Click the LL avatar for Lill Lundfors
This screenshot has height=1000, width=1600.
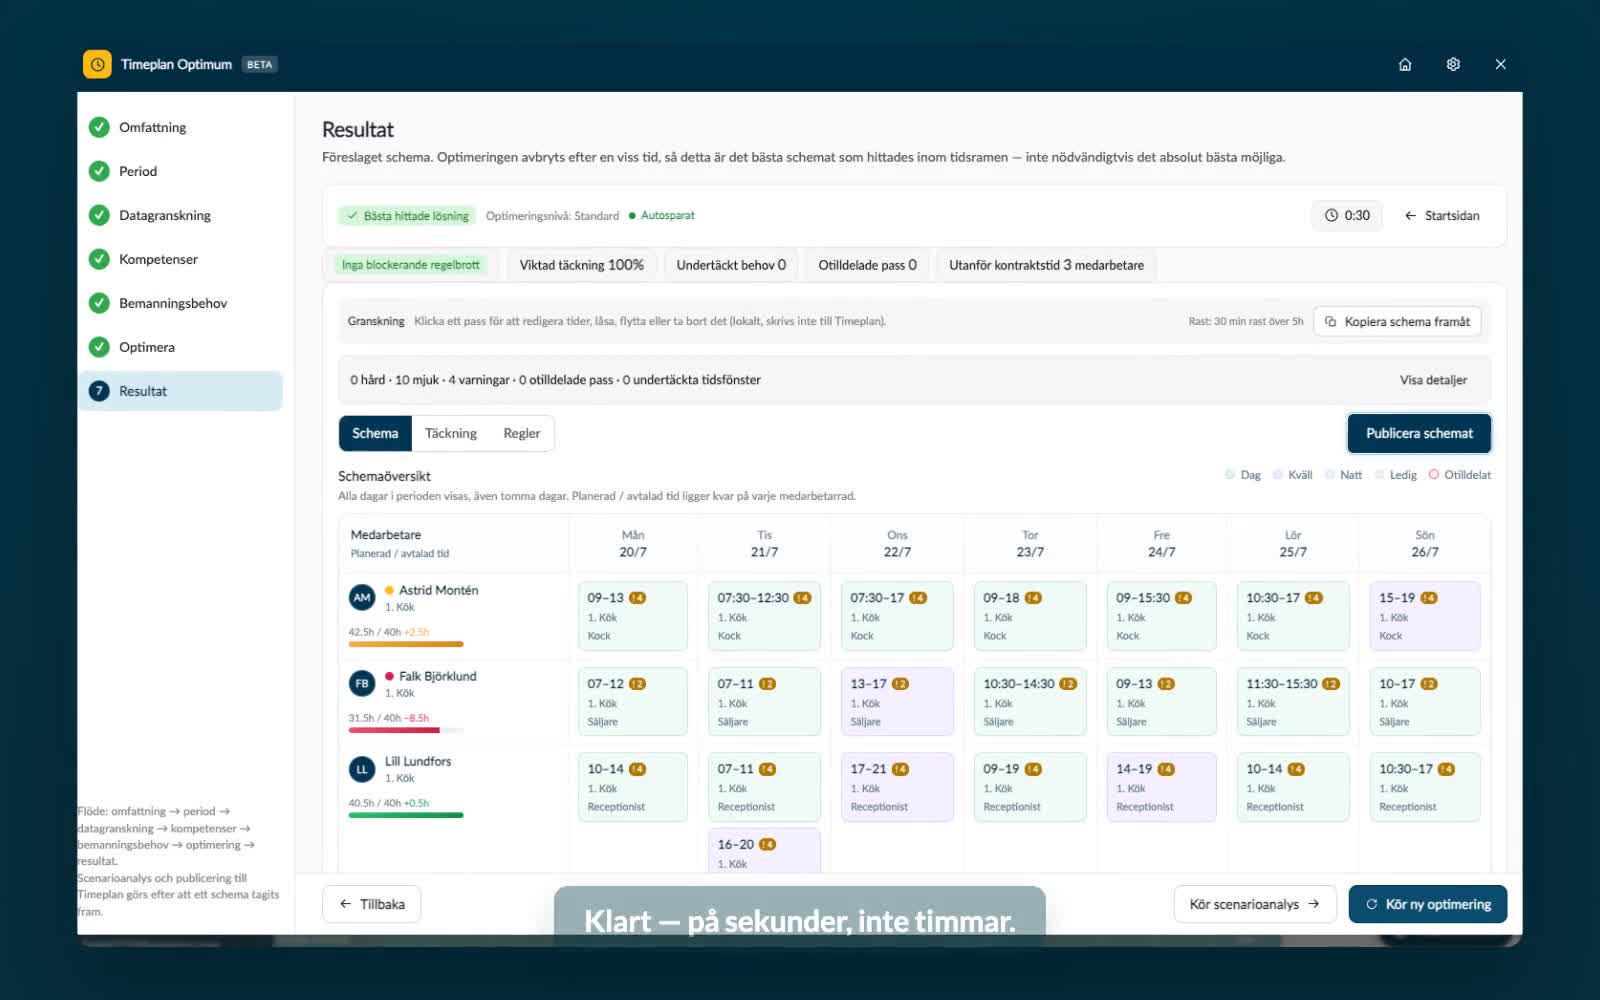click(362, 768)
